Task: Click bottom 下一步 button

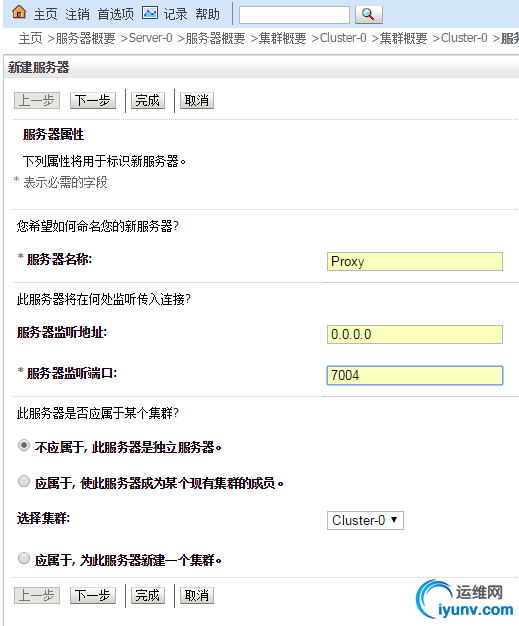Action: [93, 595]
